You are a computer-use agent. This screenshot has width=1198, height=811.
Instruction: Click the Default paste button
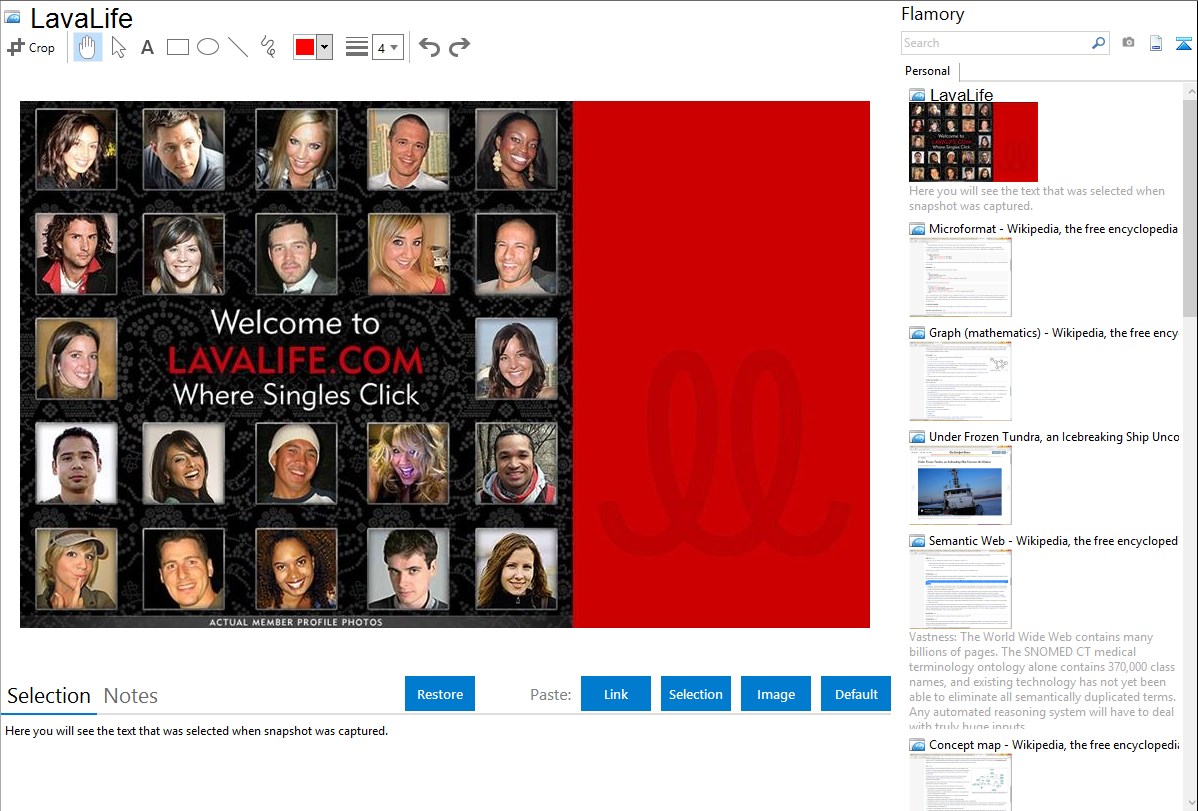click(856, 694)
